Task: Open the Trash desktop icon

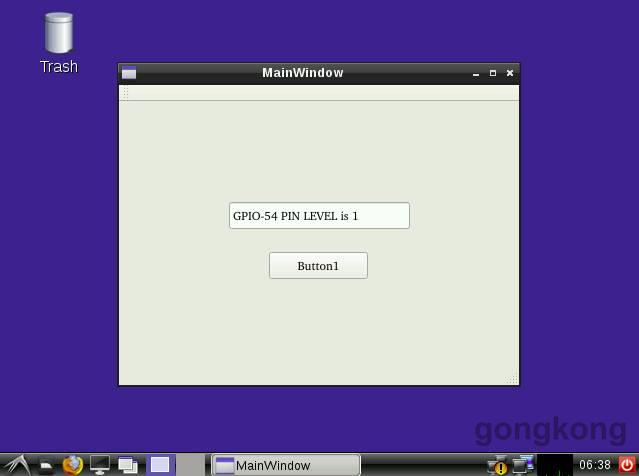Action: point(59,44)
